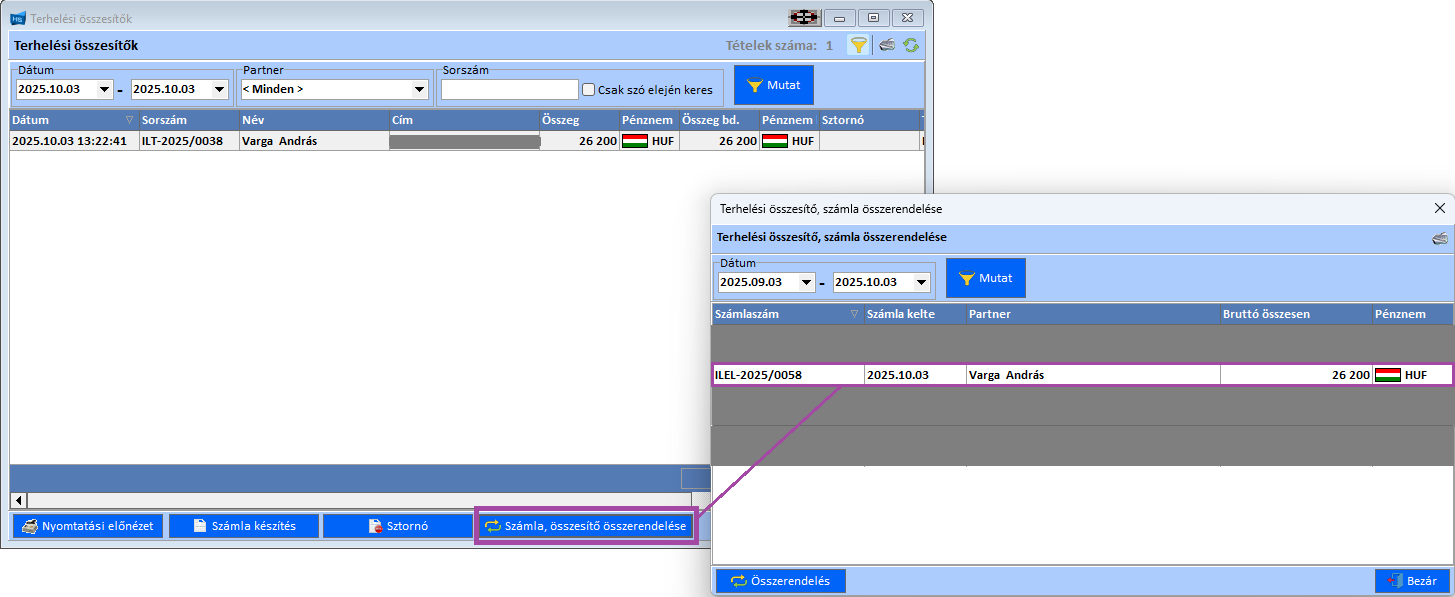Click the left arrow of the horizontal scrollbar
This screenshot has height=597, width=1455.
pos(18,499)
